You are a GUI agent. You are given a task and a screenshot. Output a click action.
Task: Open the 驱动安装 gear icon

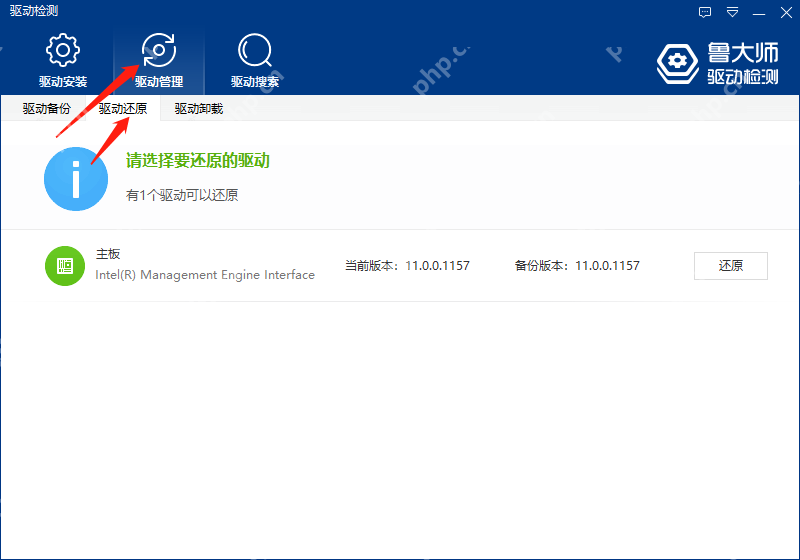(63, 50)
